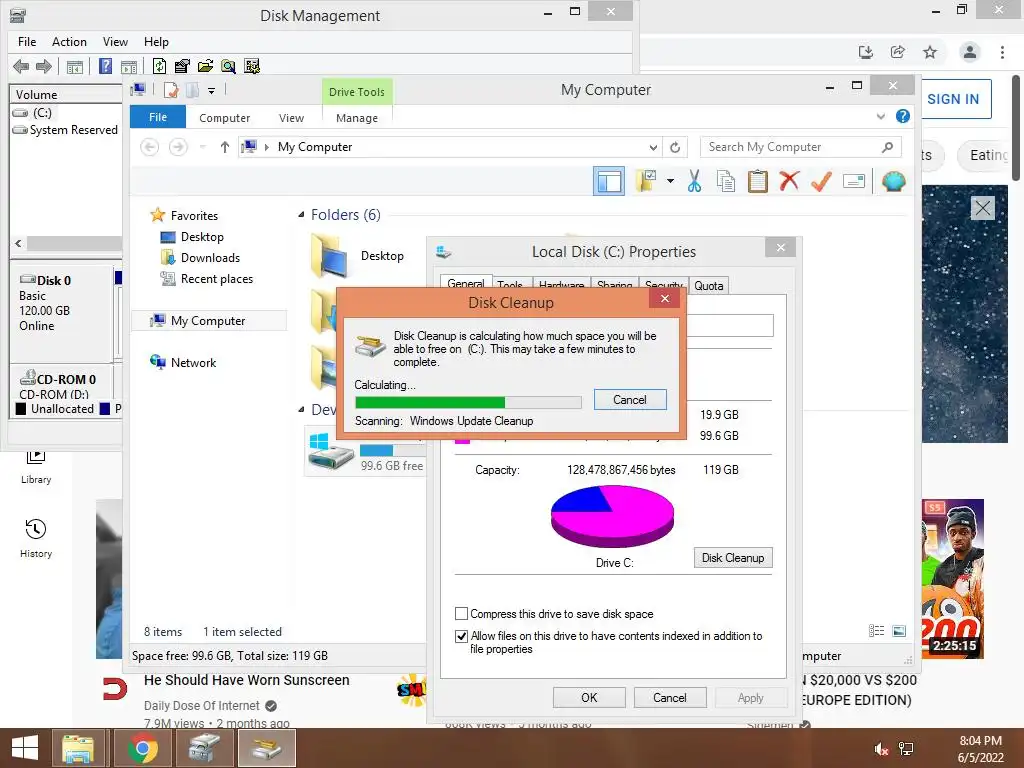This screenshot has height=768, width=1024.
Task: Open the blue File tab in My Computer
Action: click(x=158, y=117)
